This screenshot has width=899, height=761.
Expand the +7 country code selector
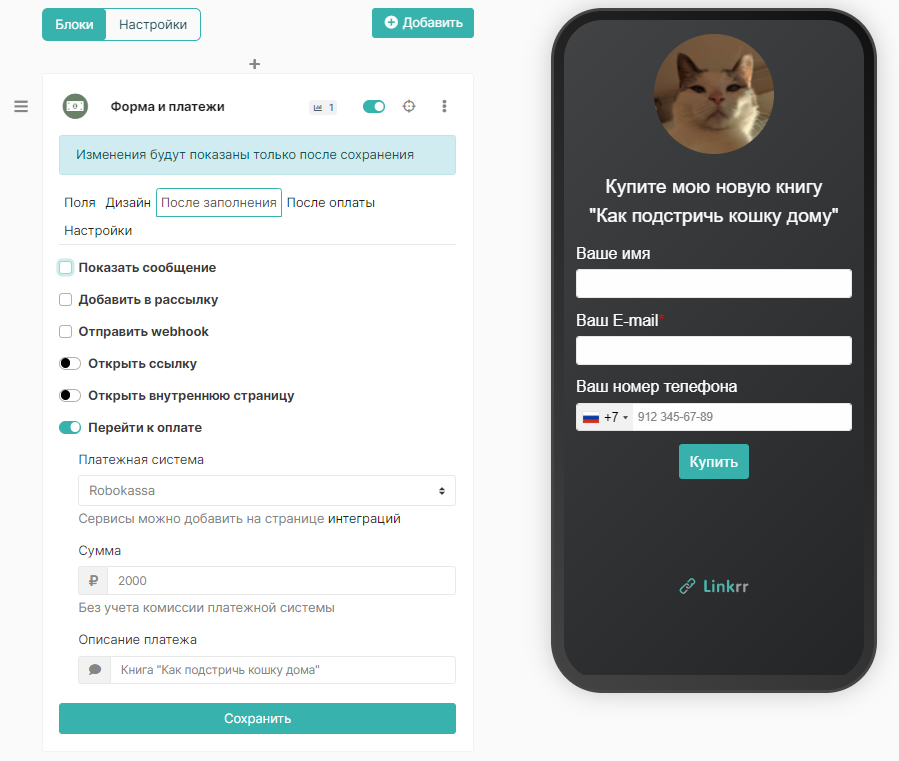pyautogui.click(x=605, y=417)
